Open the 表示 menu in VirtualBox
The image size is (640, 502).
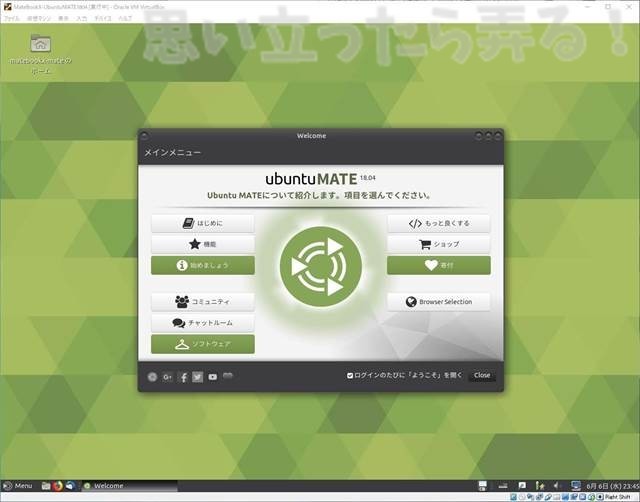63,18
